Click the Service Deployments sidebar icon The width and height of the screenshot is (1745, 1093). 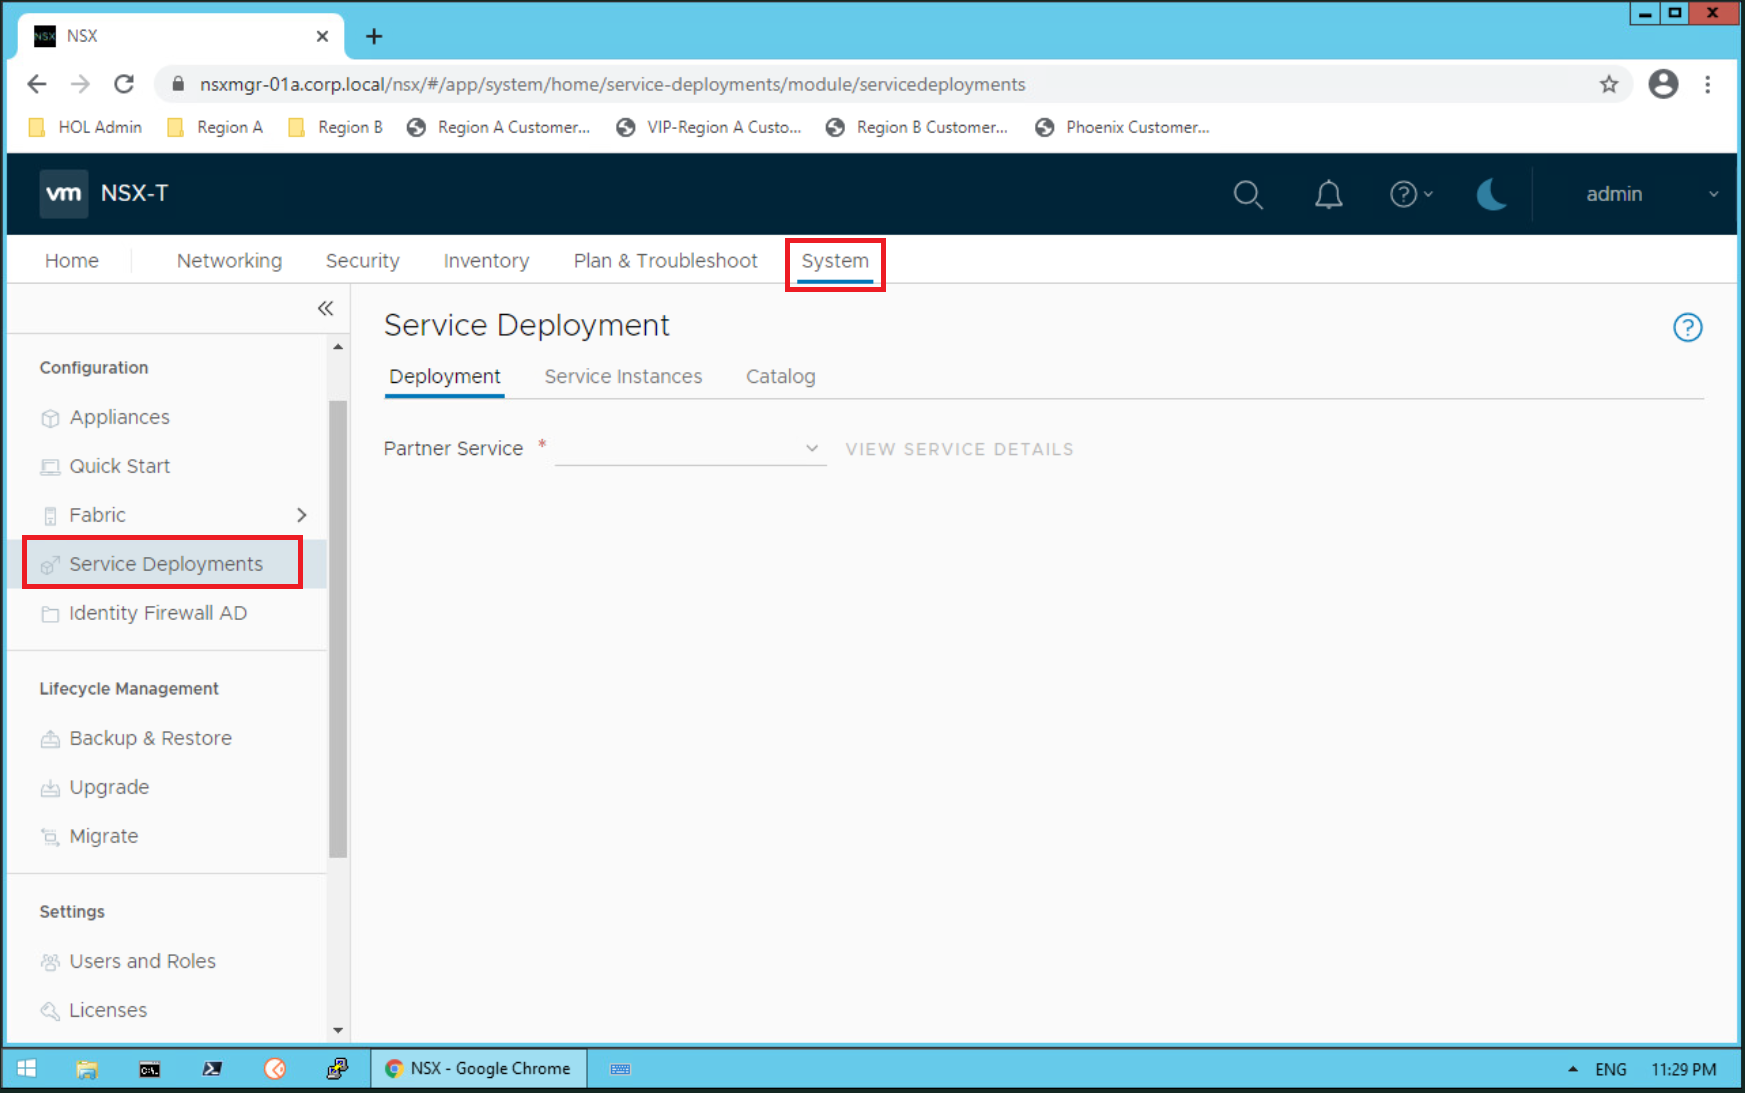click(x=50, y=565)
